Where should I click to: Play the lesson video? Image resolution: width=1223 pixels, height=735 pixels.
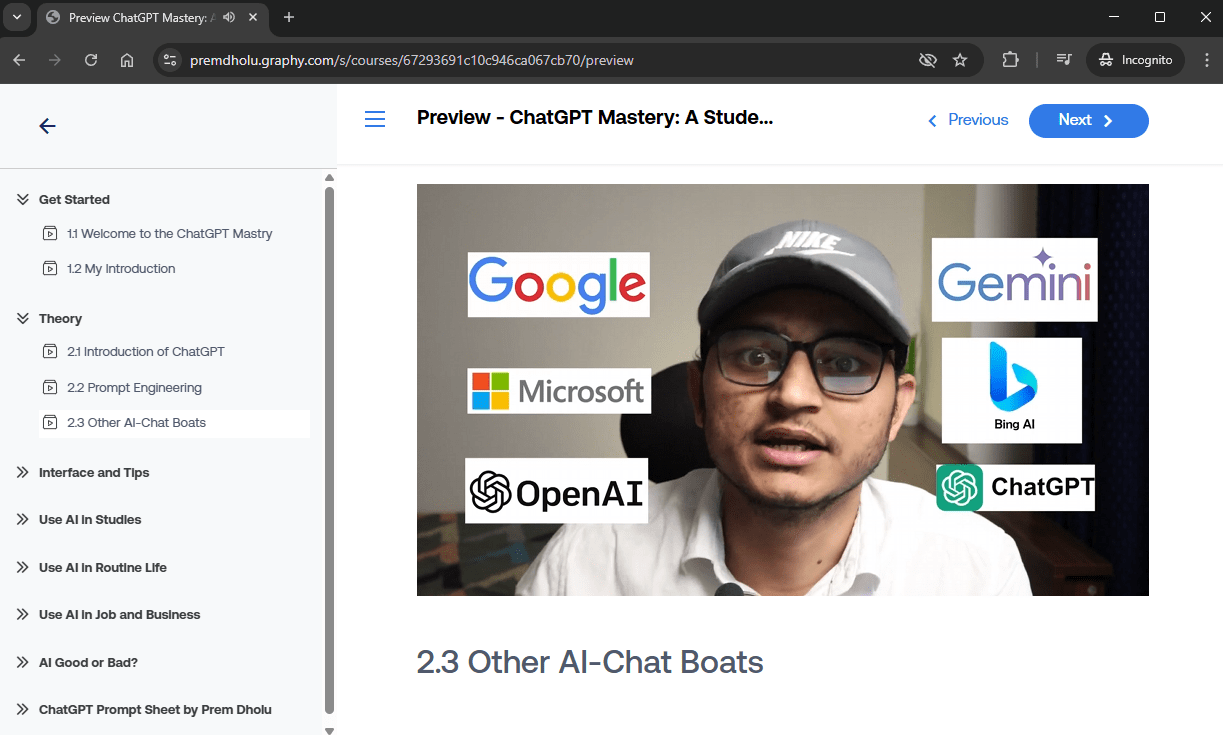coord(782,390)
